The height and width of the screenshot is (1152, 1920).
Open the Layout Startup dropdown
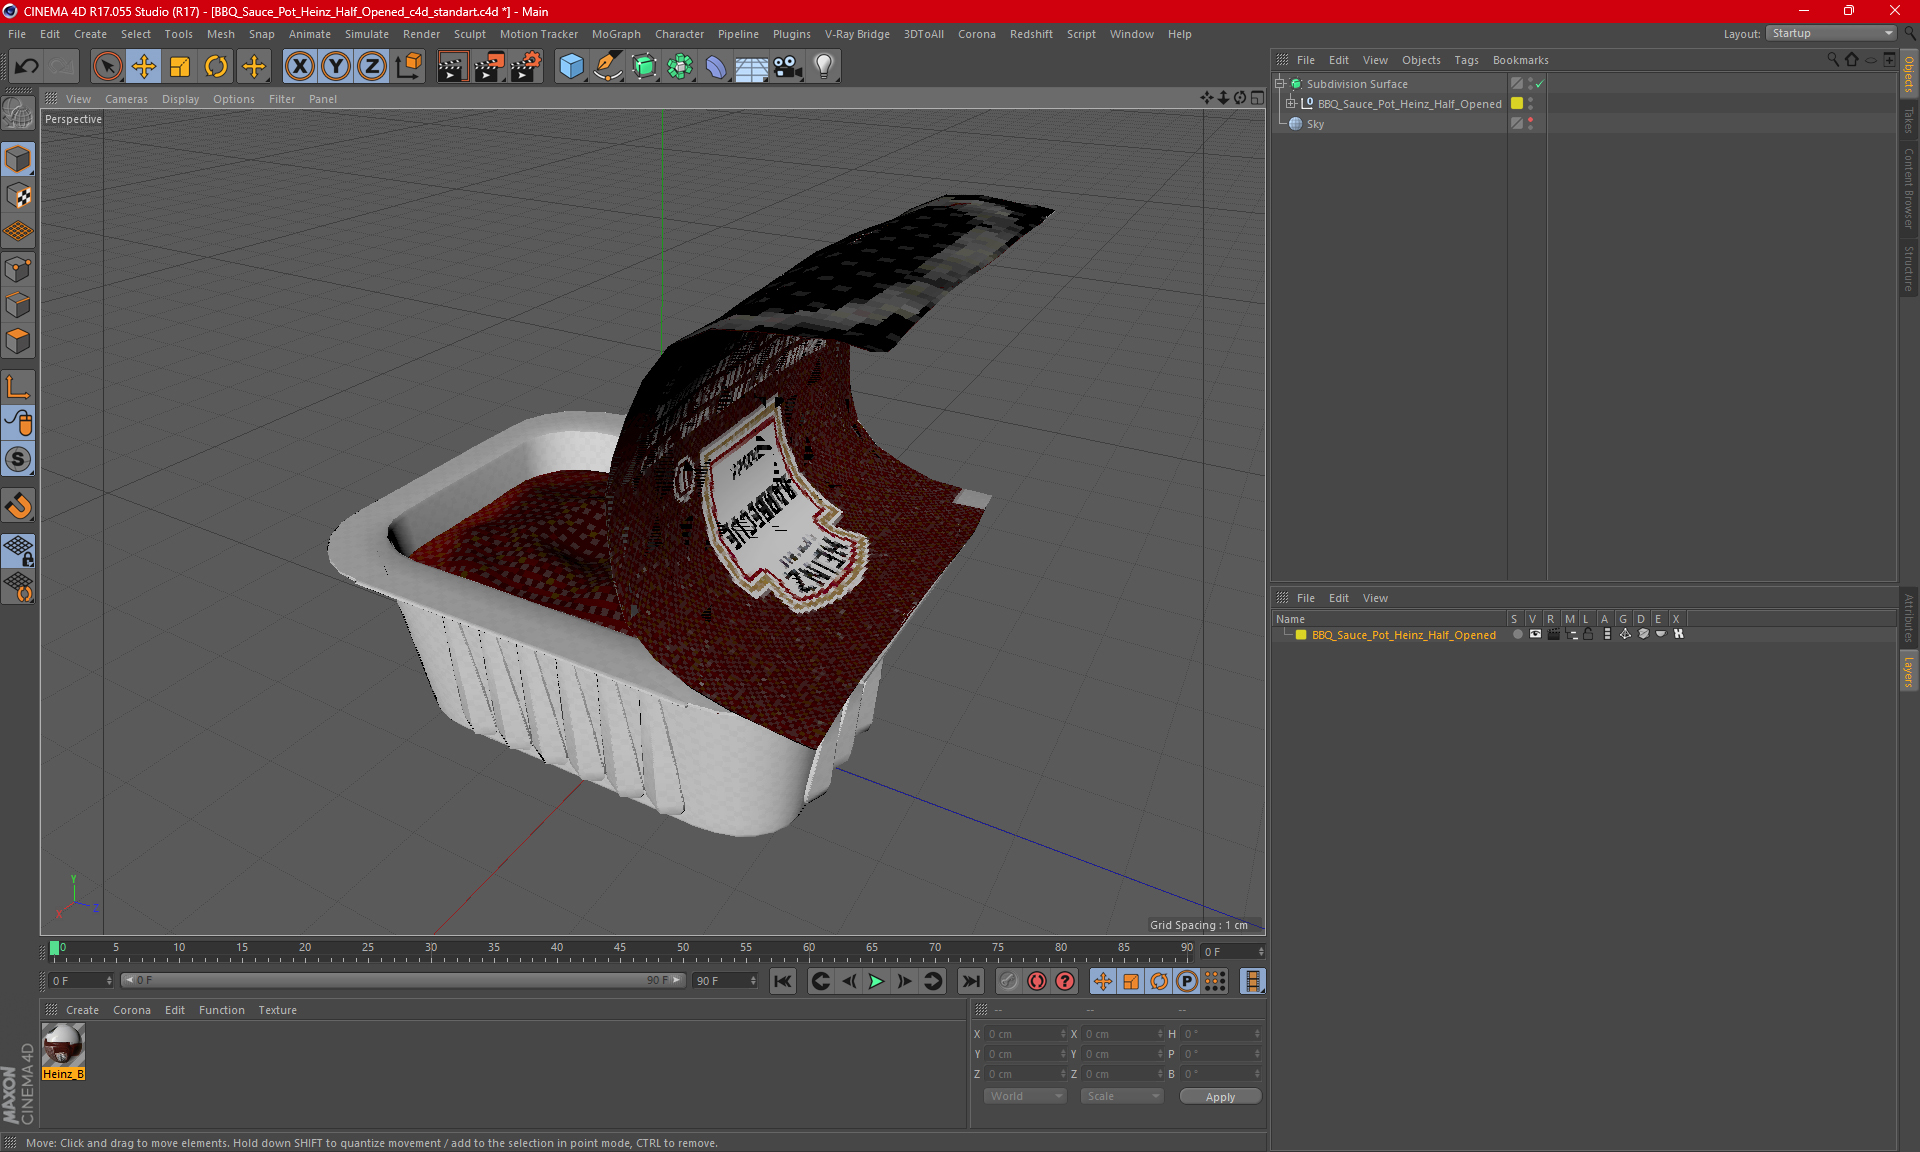pos(1831,33)
